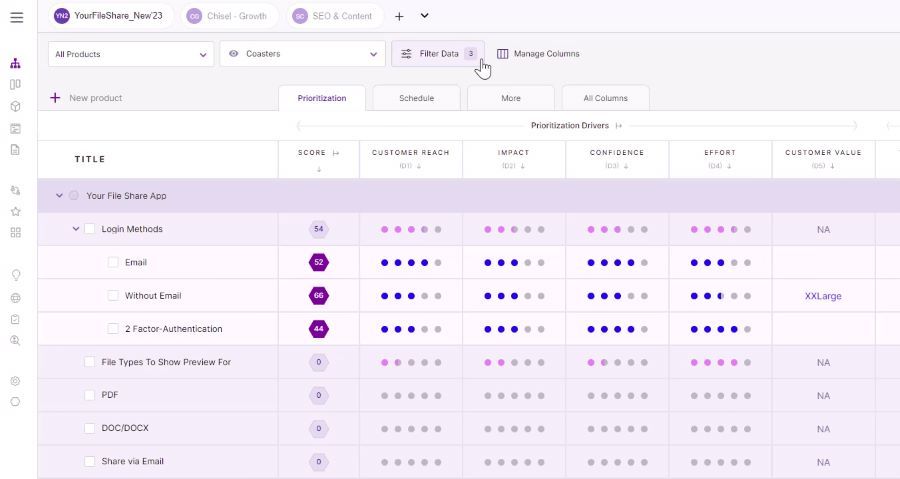Click the Manage Columns grid icon
The height and width of the screenshot is (479, 900).
click(x=502, y=54)
